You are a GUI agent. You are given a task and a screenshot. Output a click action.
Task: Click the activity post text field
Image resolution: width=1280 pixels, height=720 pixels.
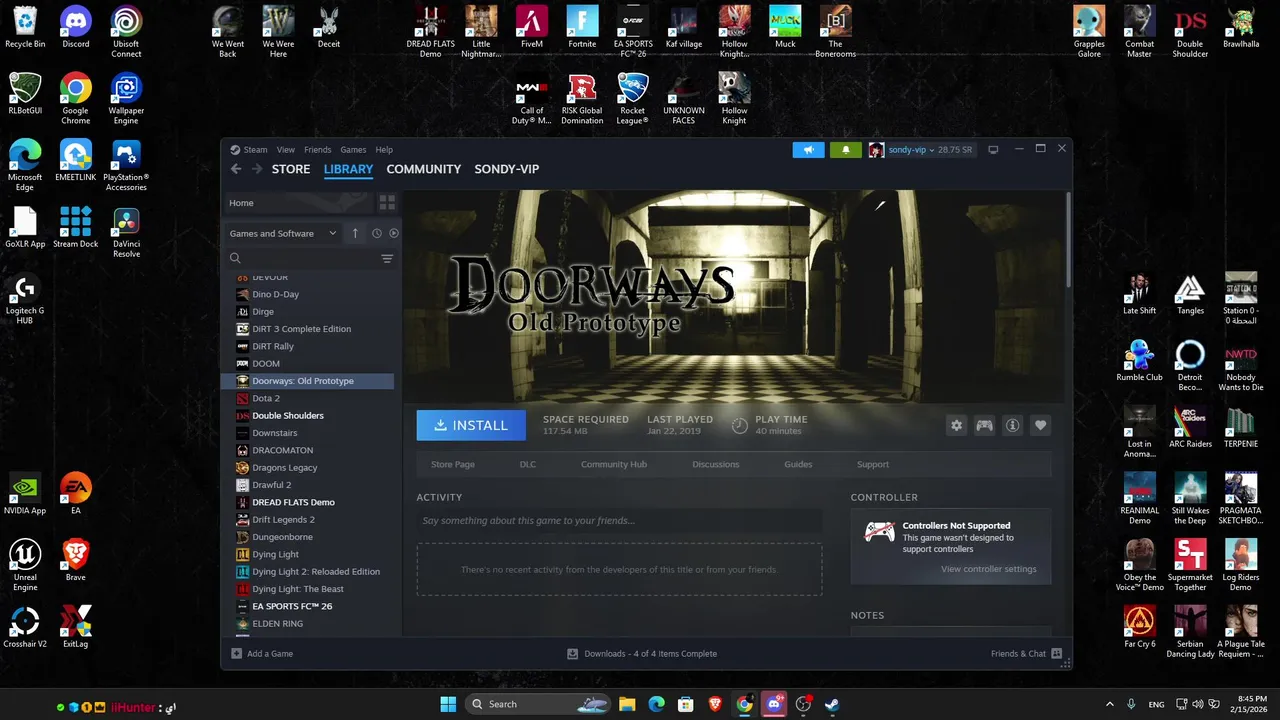(619, 520)
